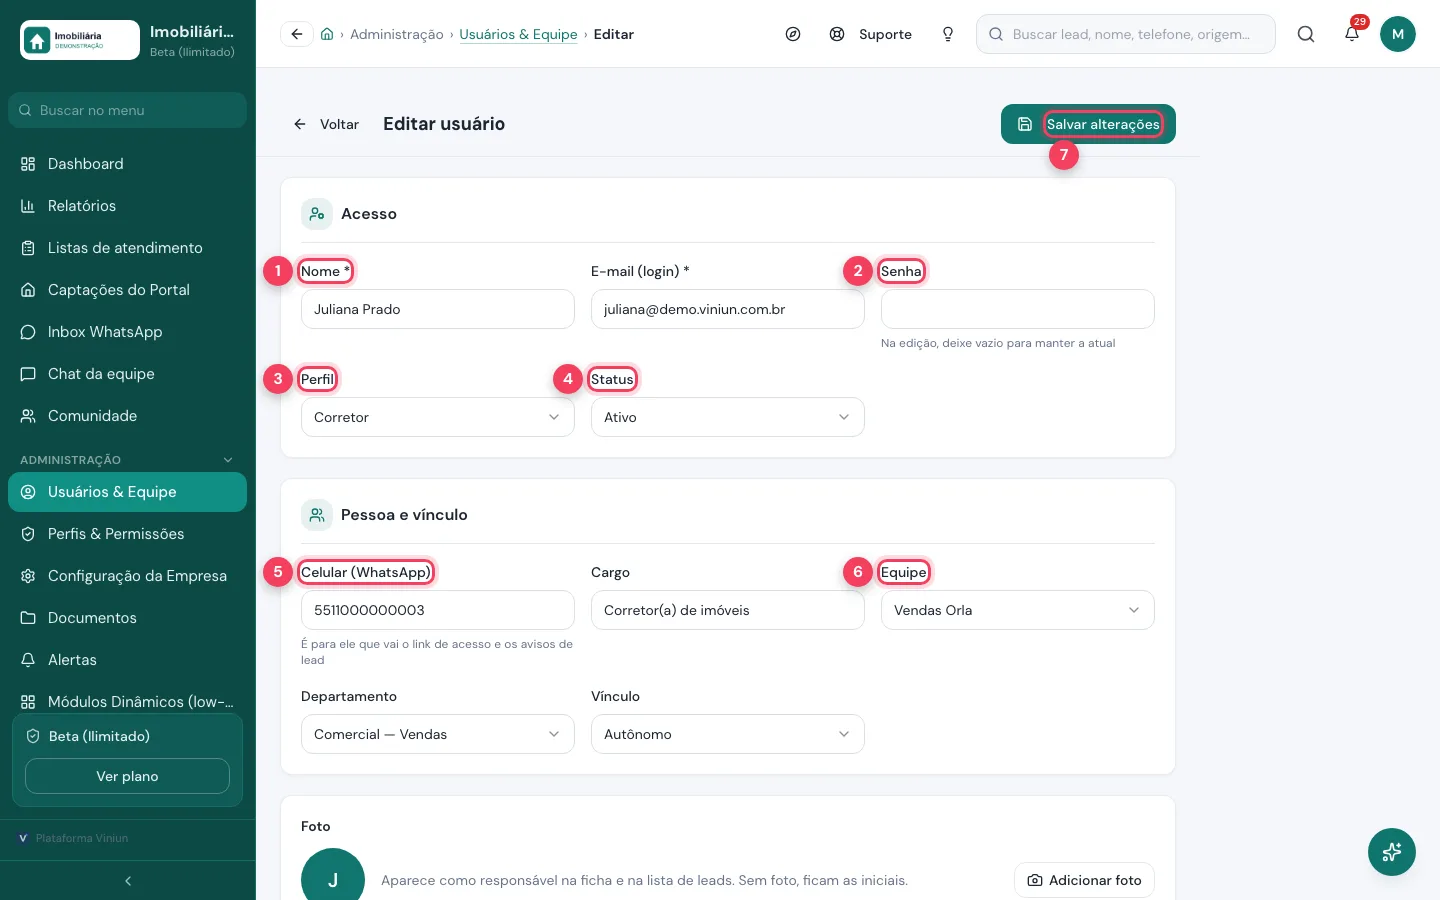
Task: Open the Departamento dropdown
Action: pyautogui.click(x=438, y=734)
